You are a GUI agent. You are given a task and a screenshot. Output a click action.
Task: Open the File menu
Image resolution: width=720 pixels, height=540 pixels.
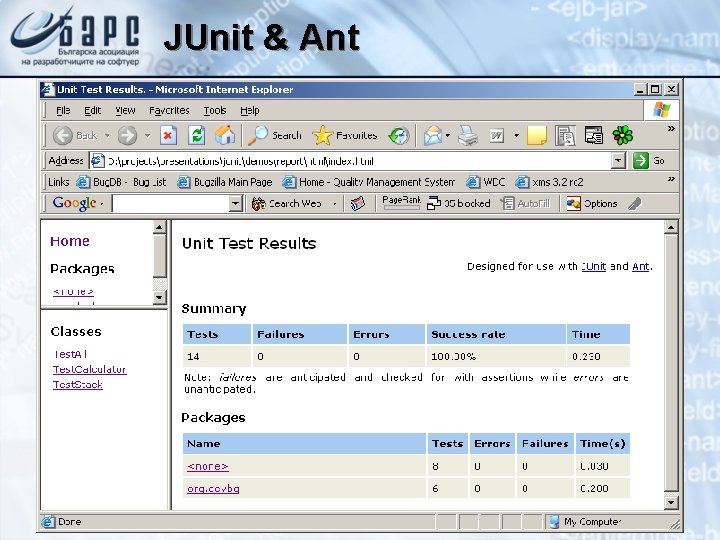coord(63,111)
